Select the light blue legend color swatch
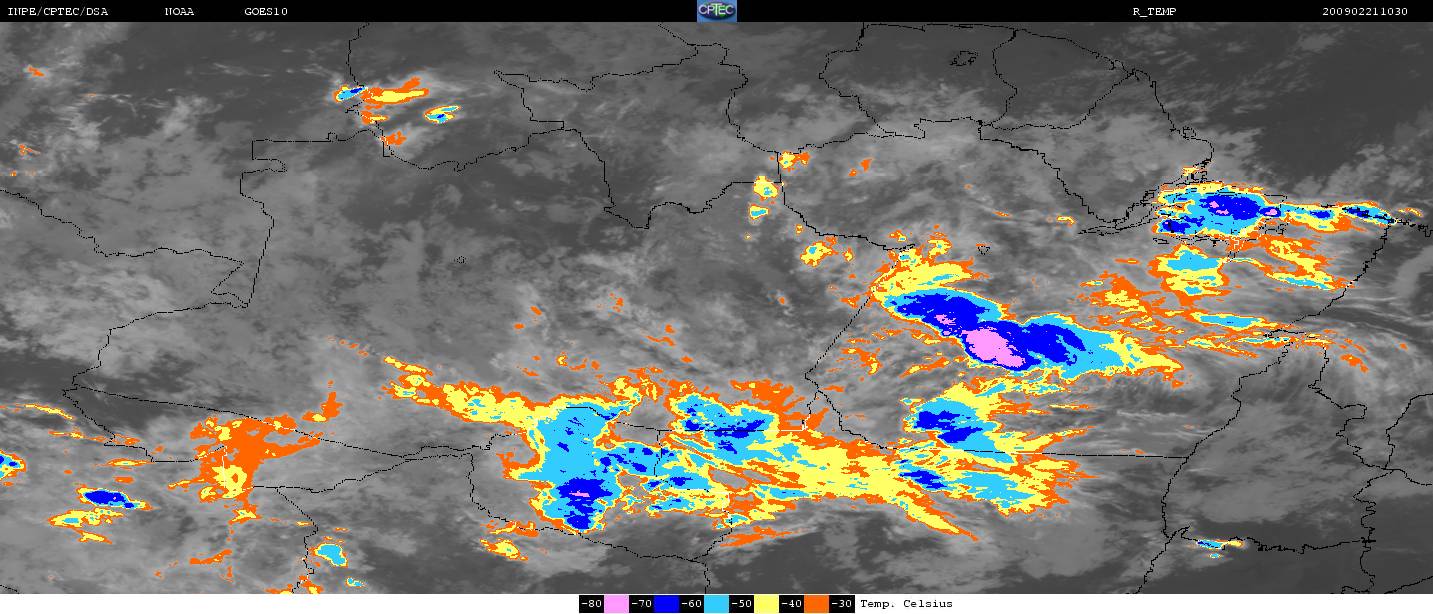 (716, 604)
